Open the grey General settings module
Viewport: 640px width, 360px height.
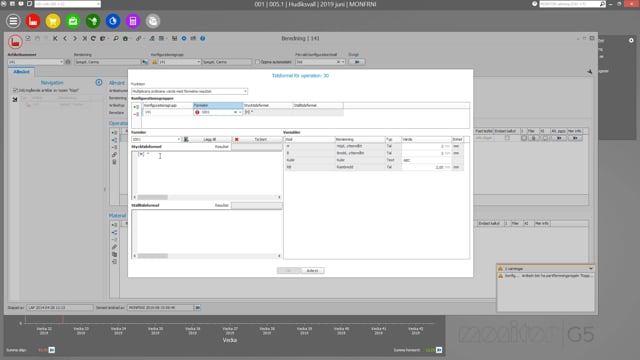click(153, 21)
